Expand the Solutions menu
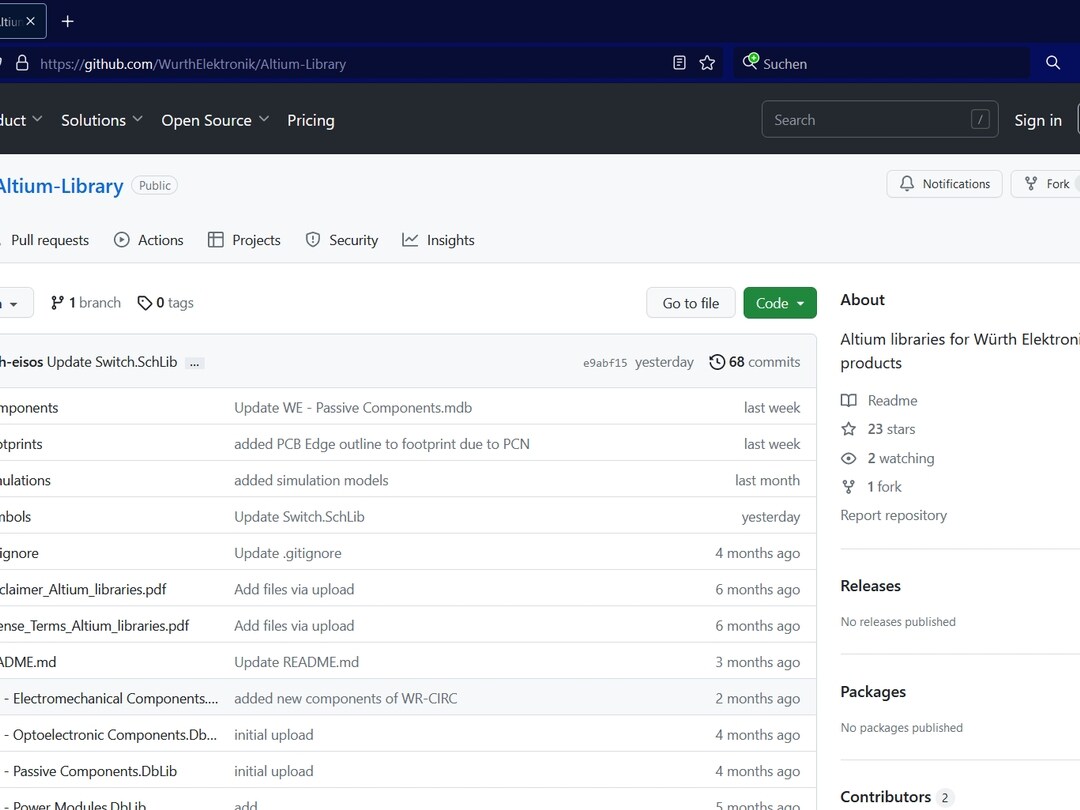 (101, 120)
